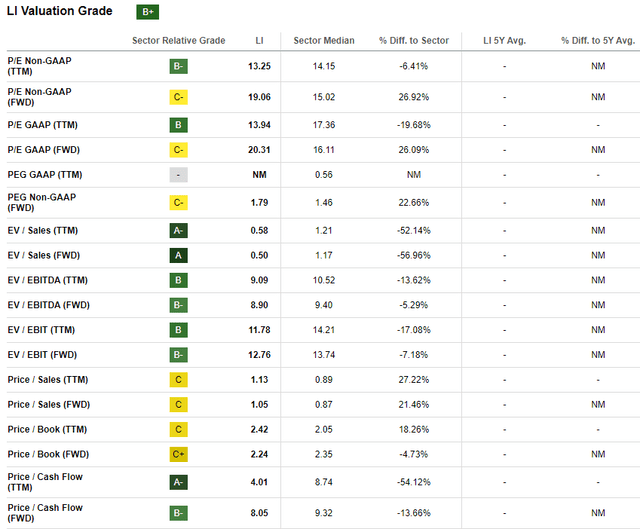This screenshot has height=529, width=640.
Task: Select the PEG Non-GAAP (FWD) row label
Action: click(42, 202)
